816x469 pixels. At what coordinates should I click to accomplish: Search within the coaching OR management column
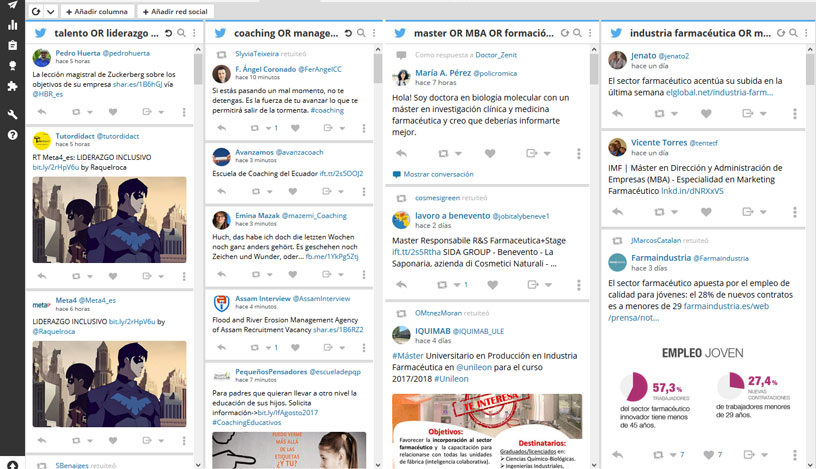tap(361, 33)
